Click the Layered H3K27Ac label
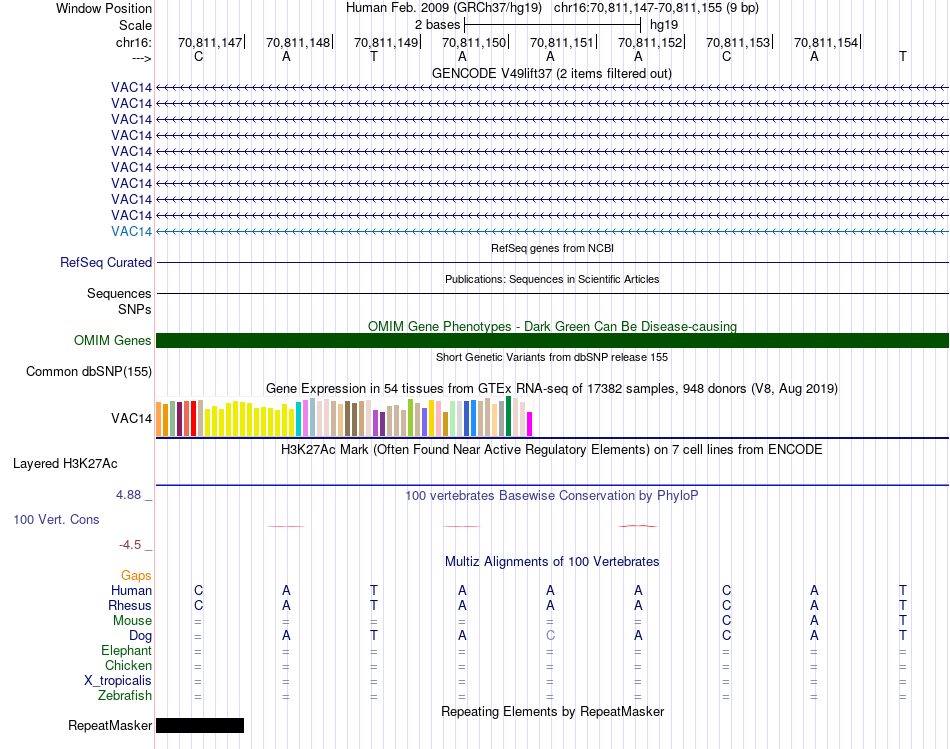Screen dimensions: 950x749 (x=65, y=464)
